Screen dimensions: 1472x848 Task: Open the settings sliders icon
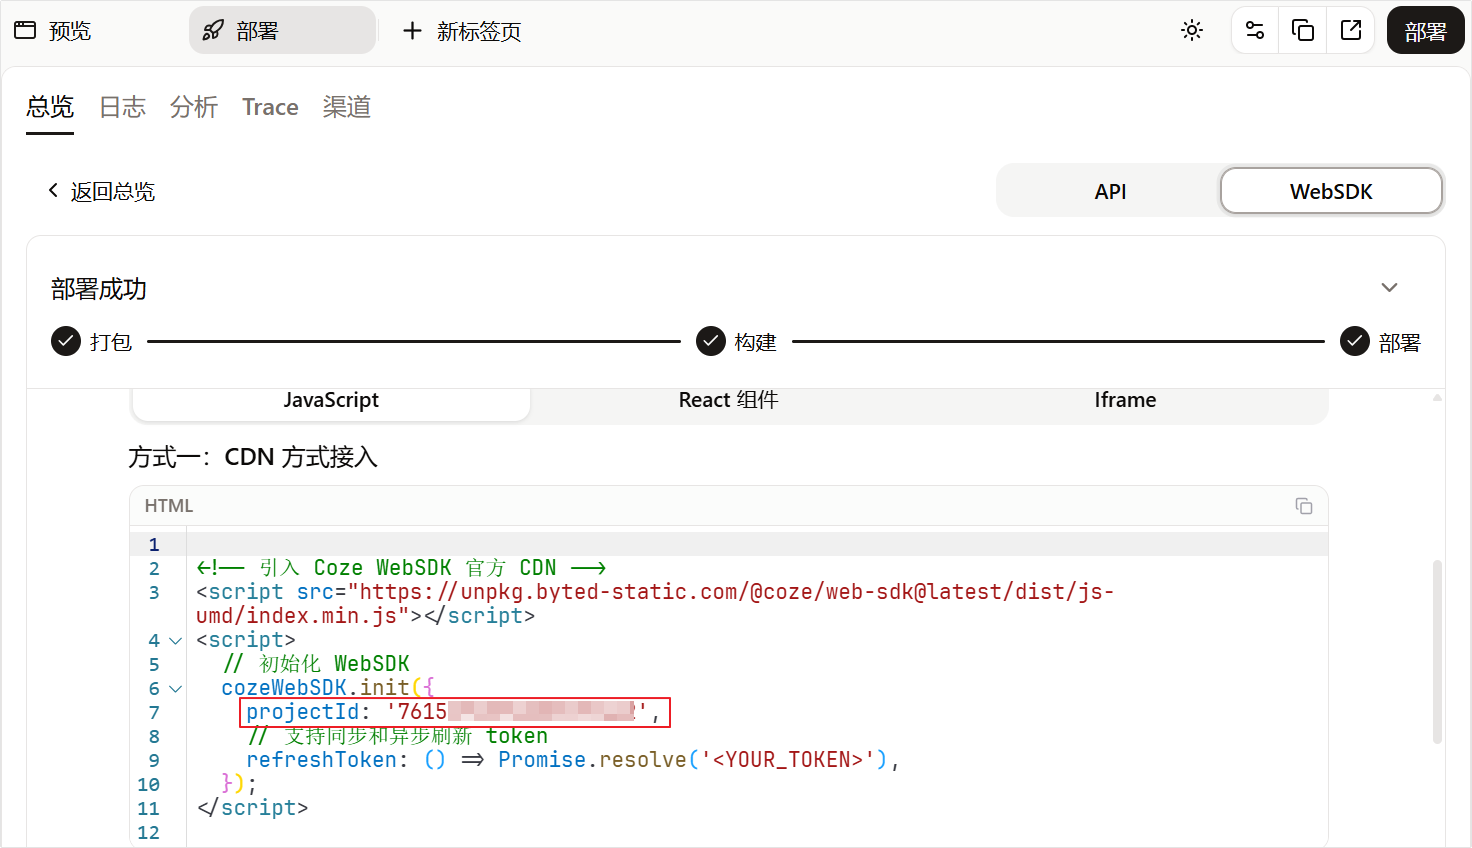[1255, 30]
